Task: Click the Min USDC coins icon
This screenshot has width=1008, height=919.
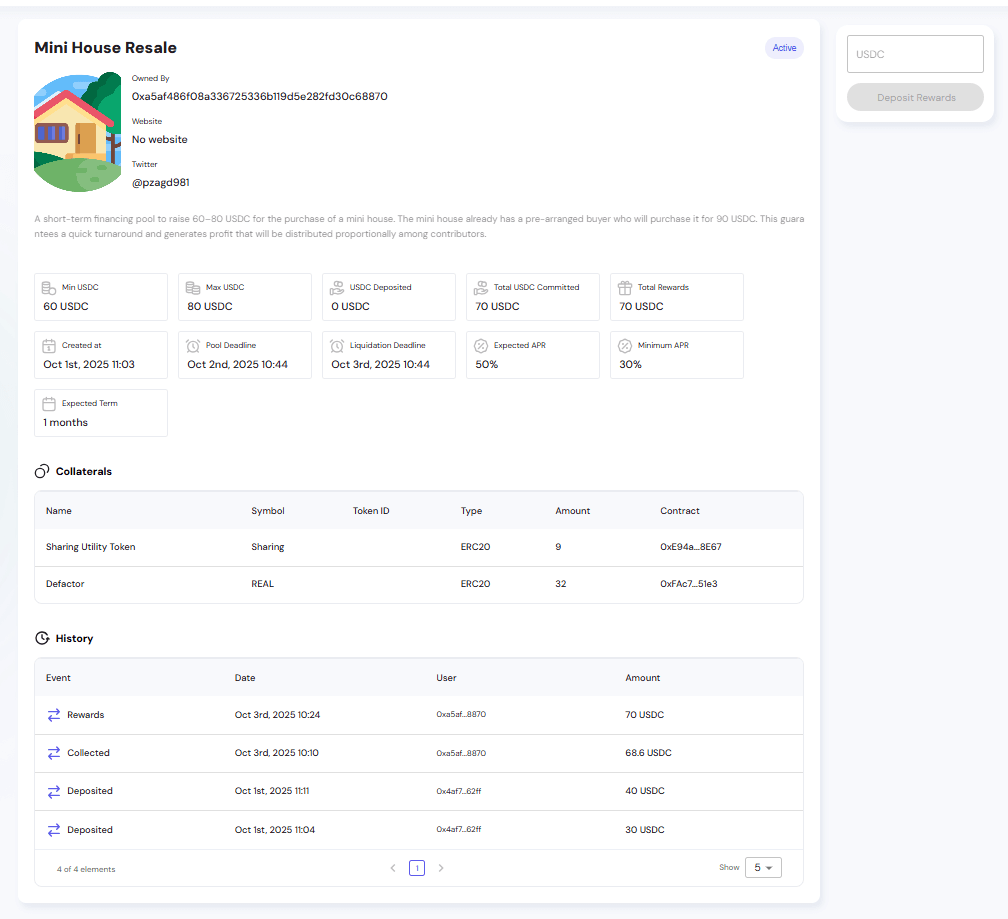Action: point(49,288)
